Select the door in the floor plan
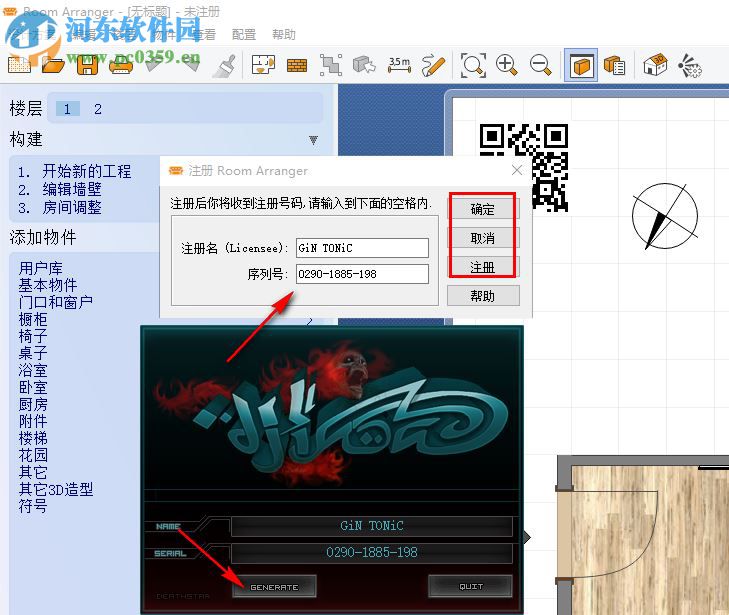Viewport: 729px width, 615px height. tap(609, 535)
